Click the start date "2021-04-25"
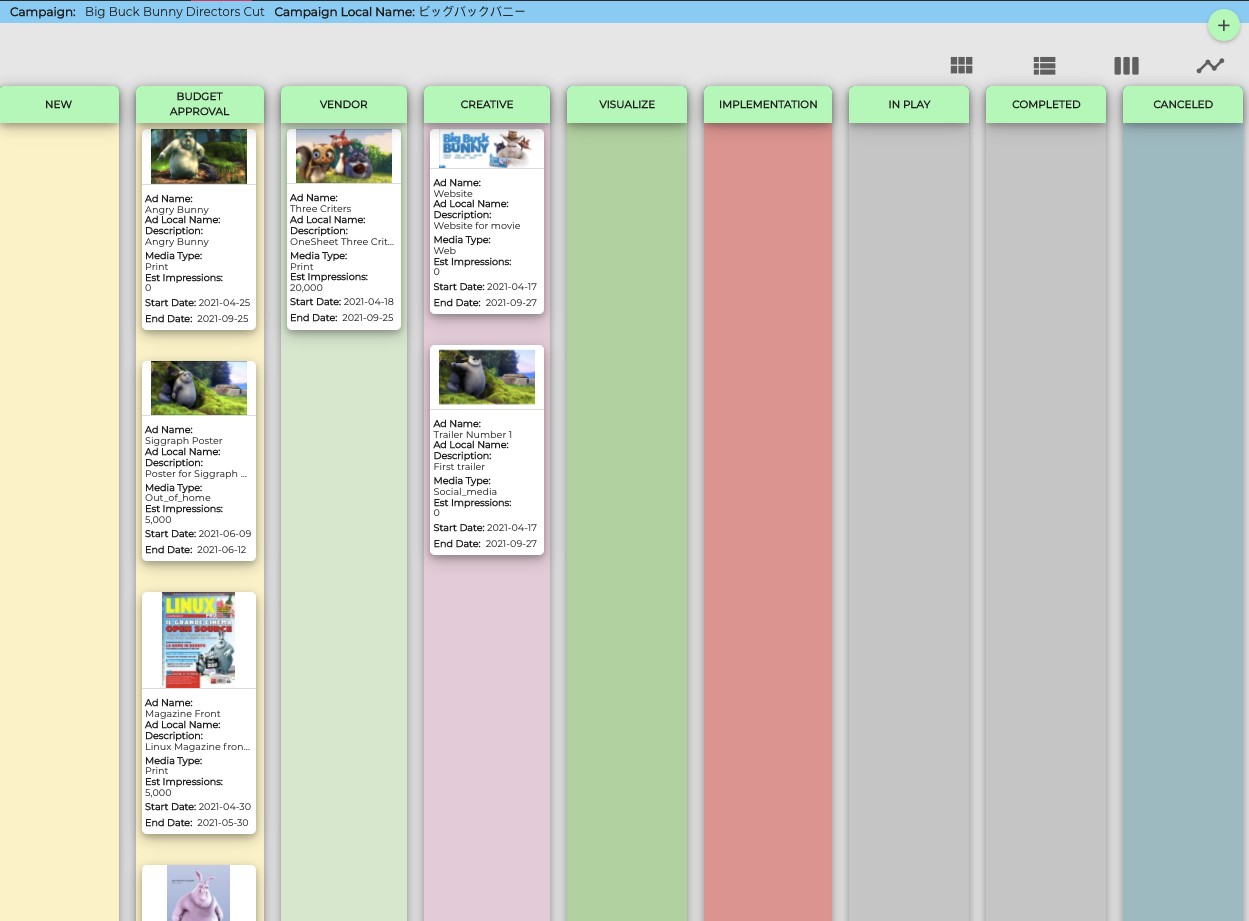This screenshot has width=1249, height=921. [x=225, y=302]
